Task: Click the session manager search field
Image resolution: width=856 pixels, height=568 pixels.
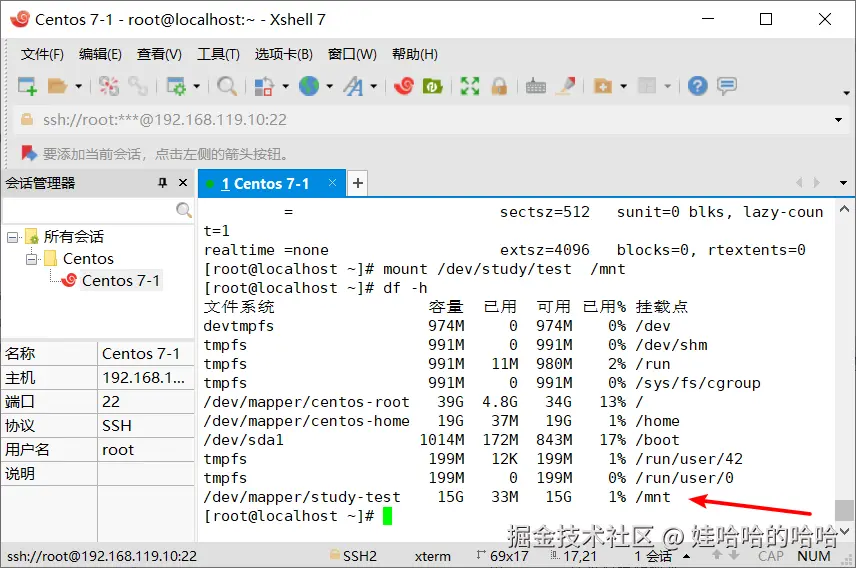Action: [90, 210]
